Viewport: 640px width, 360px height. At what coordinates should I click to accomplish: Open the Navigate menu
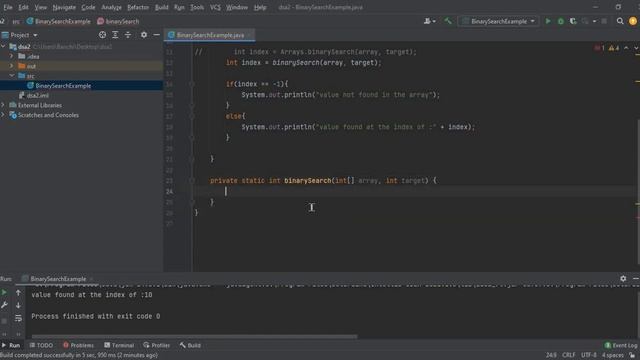point(64,7)
